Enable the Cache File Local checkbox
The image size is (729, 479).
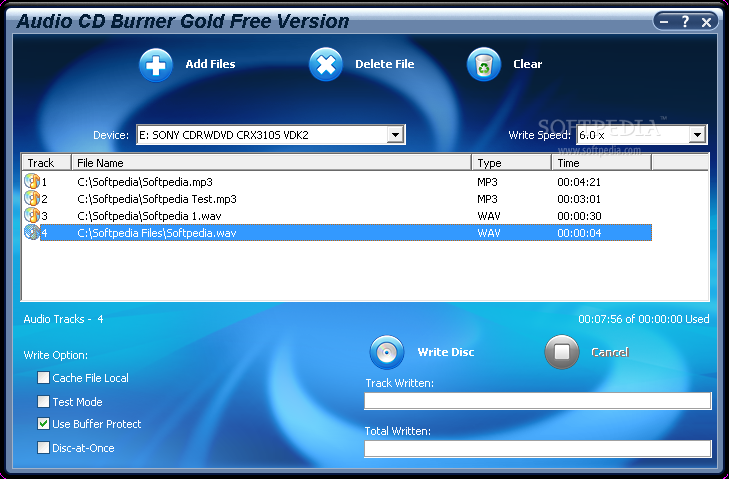[x=43, y=378]
